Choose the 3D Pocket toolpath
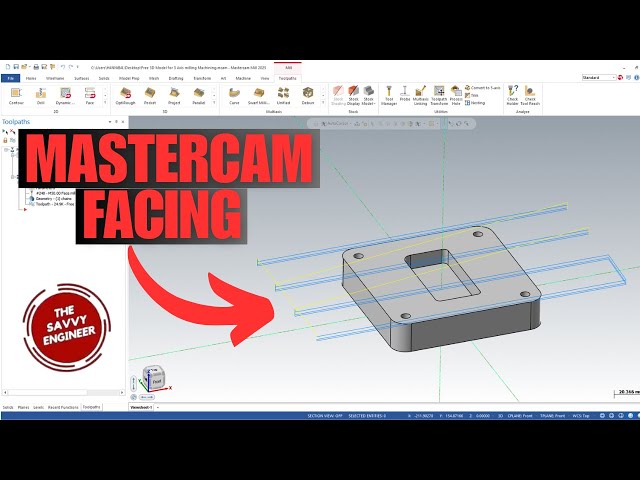The width and height of the screenshot is (640, 480). (150, 96)
